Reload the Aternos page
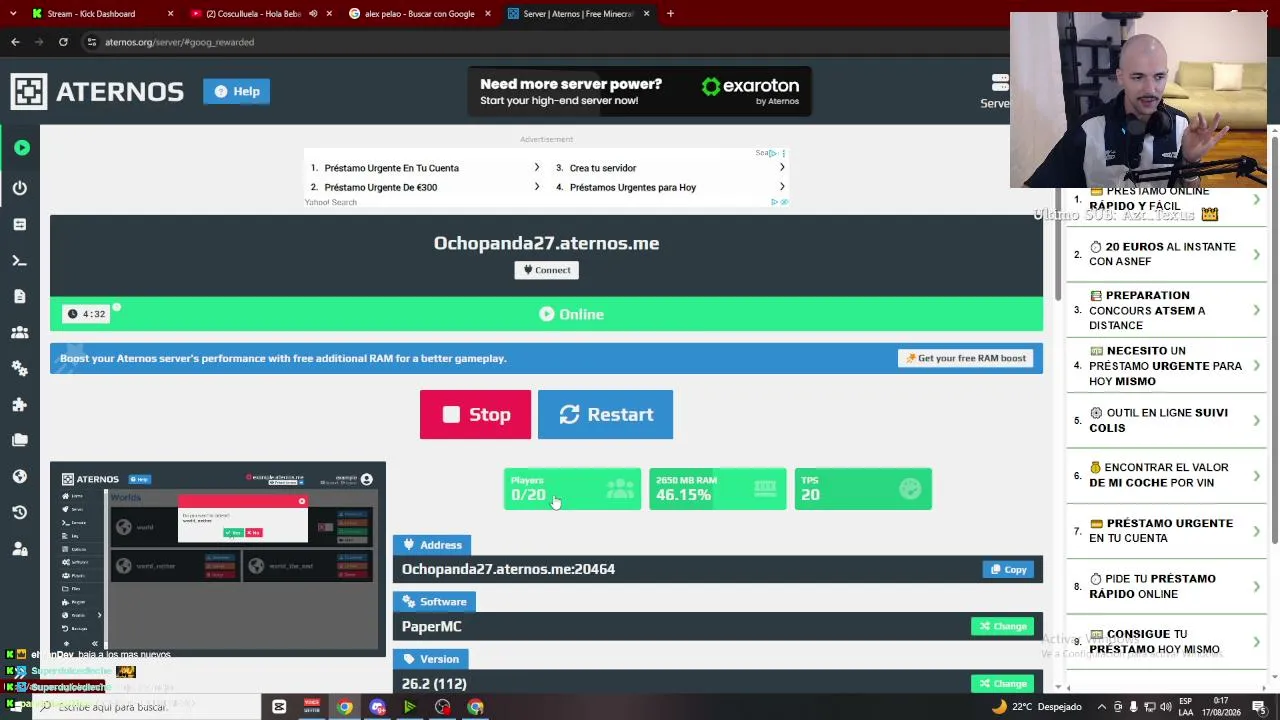The height and width of the screenshot is (720, 1280). pos(63,42)
